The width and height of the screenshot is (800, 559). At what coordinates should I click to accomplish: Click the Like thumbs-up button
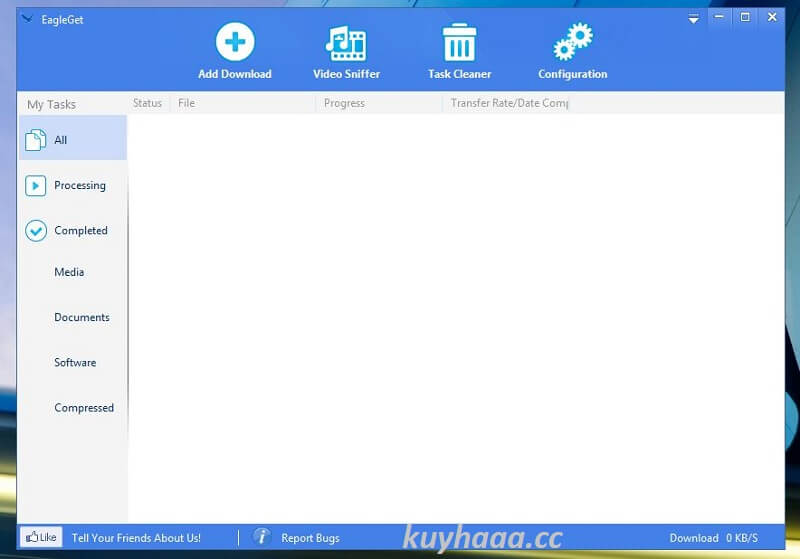coord(41,537)
